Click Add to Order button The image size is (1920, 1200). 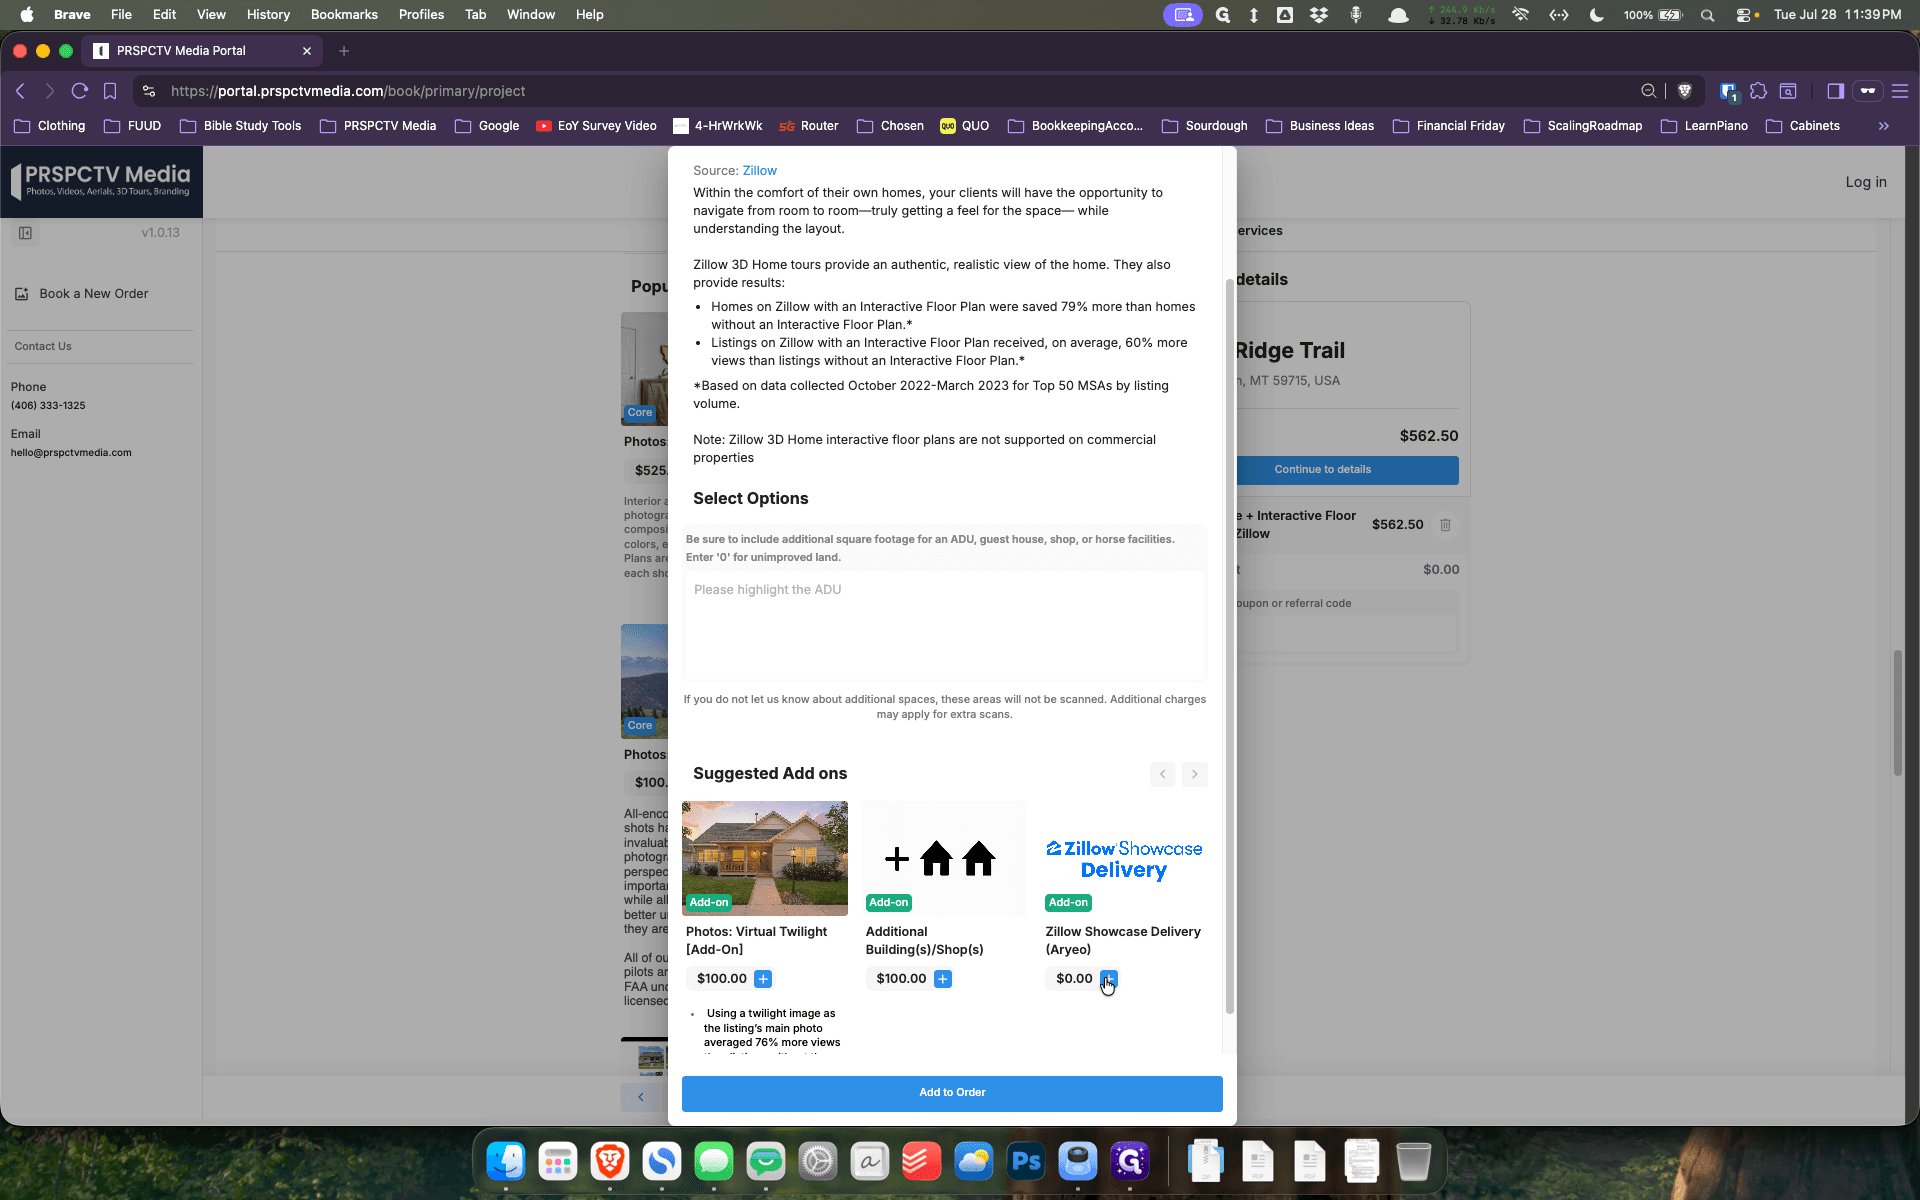tap(952, 1093)
